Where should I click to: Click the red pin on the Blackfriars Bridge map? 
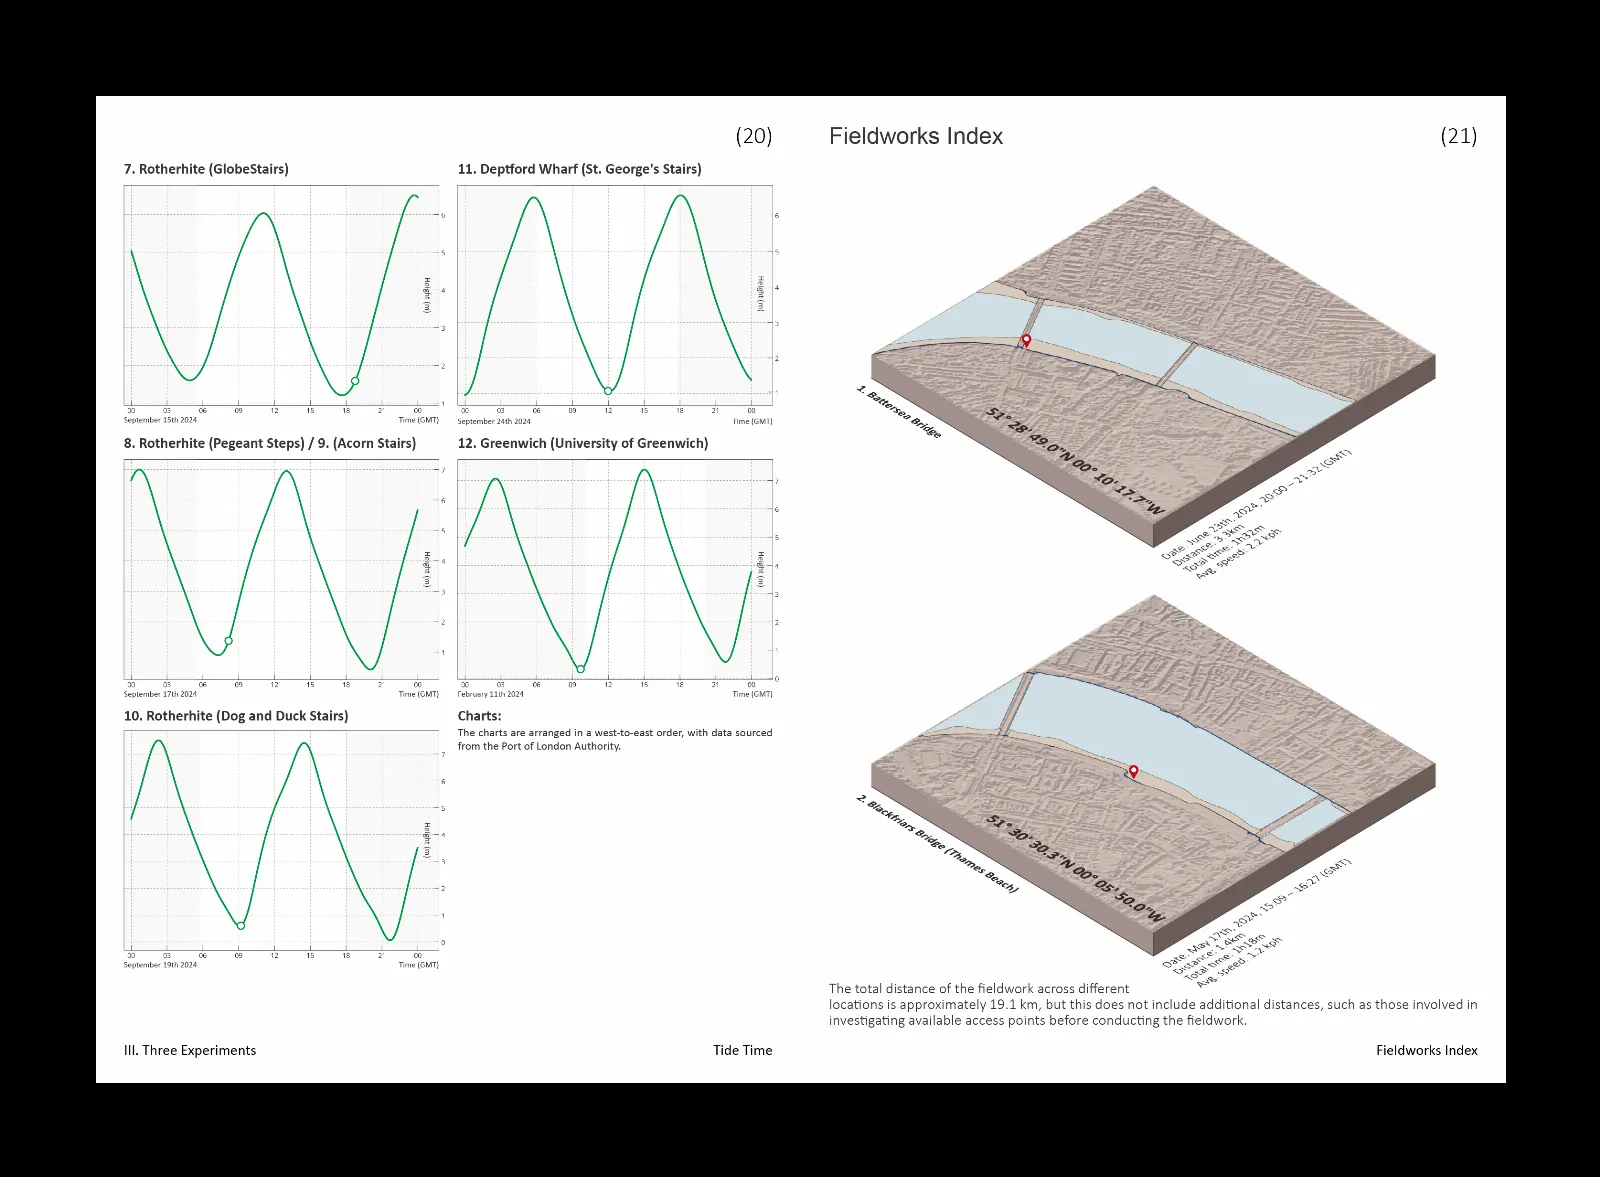(1133, 771)
